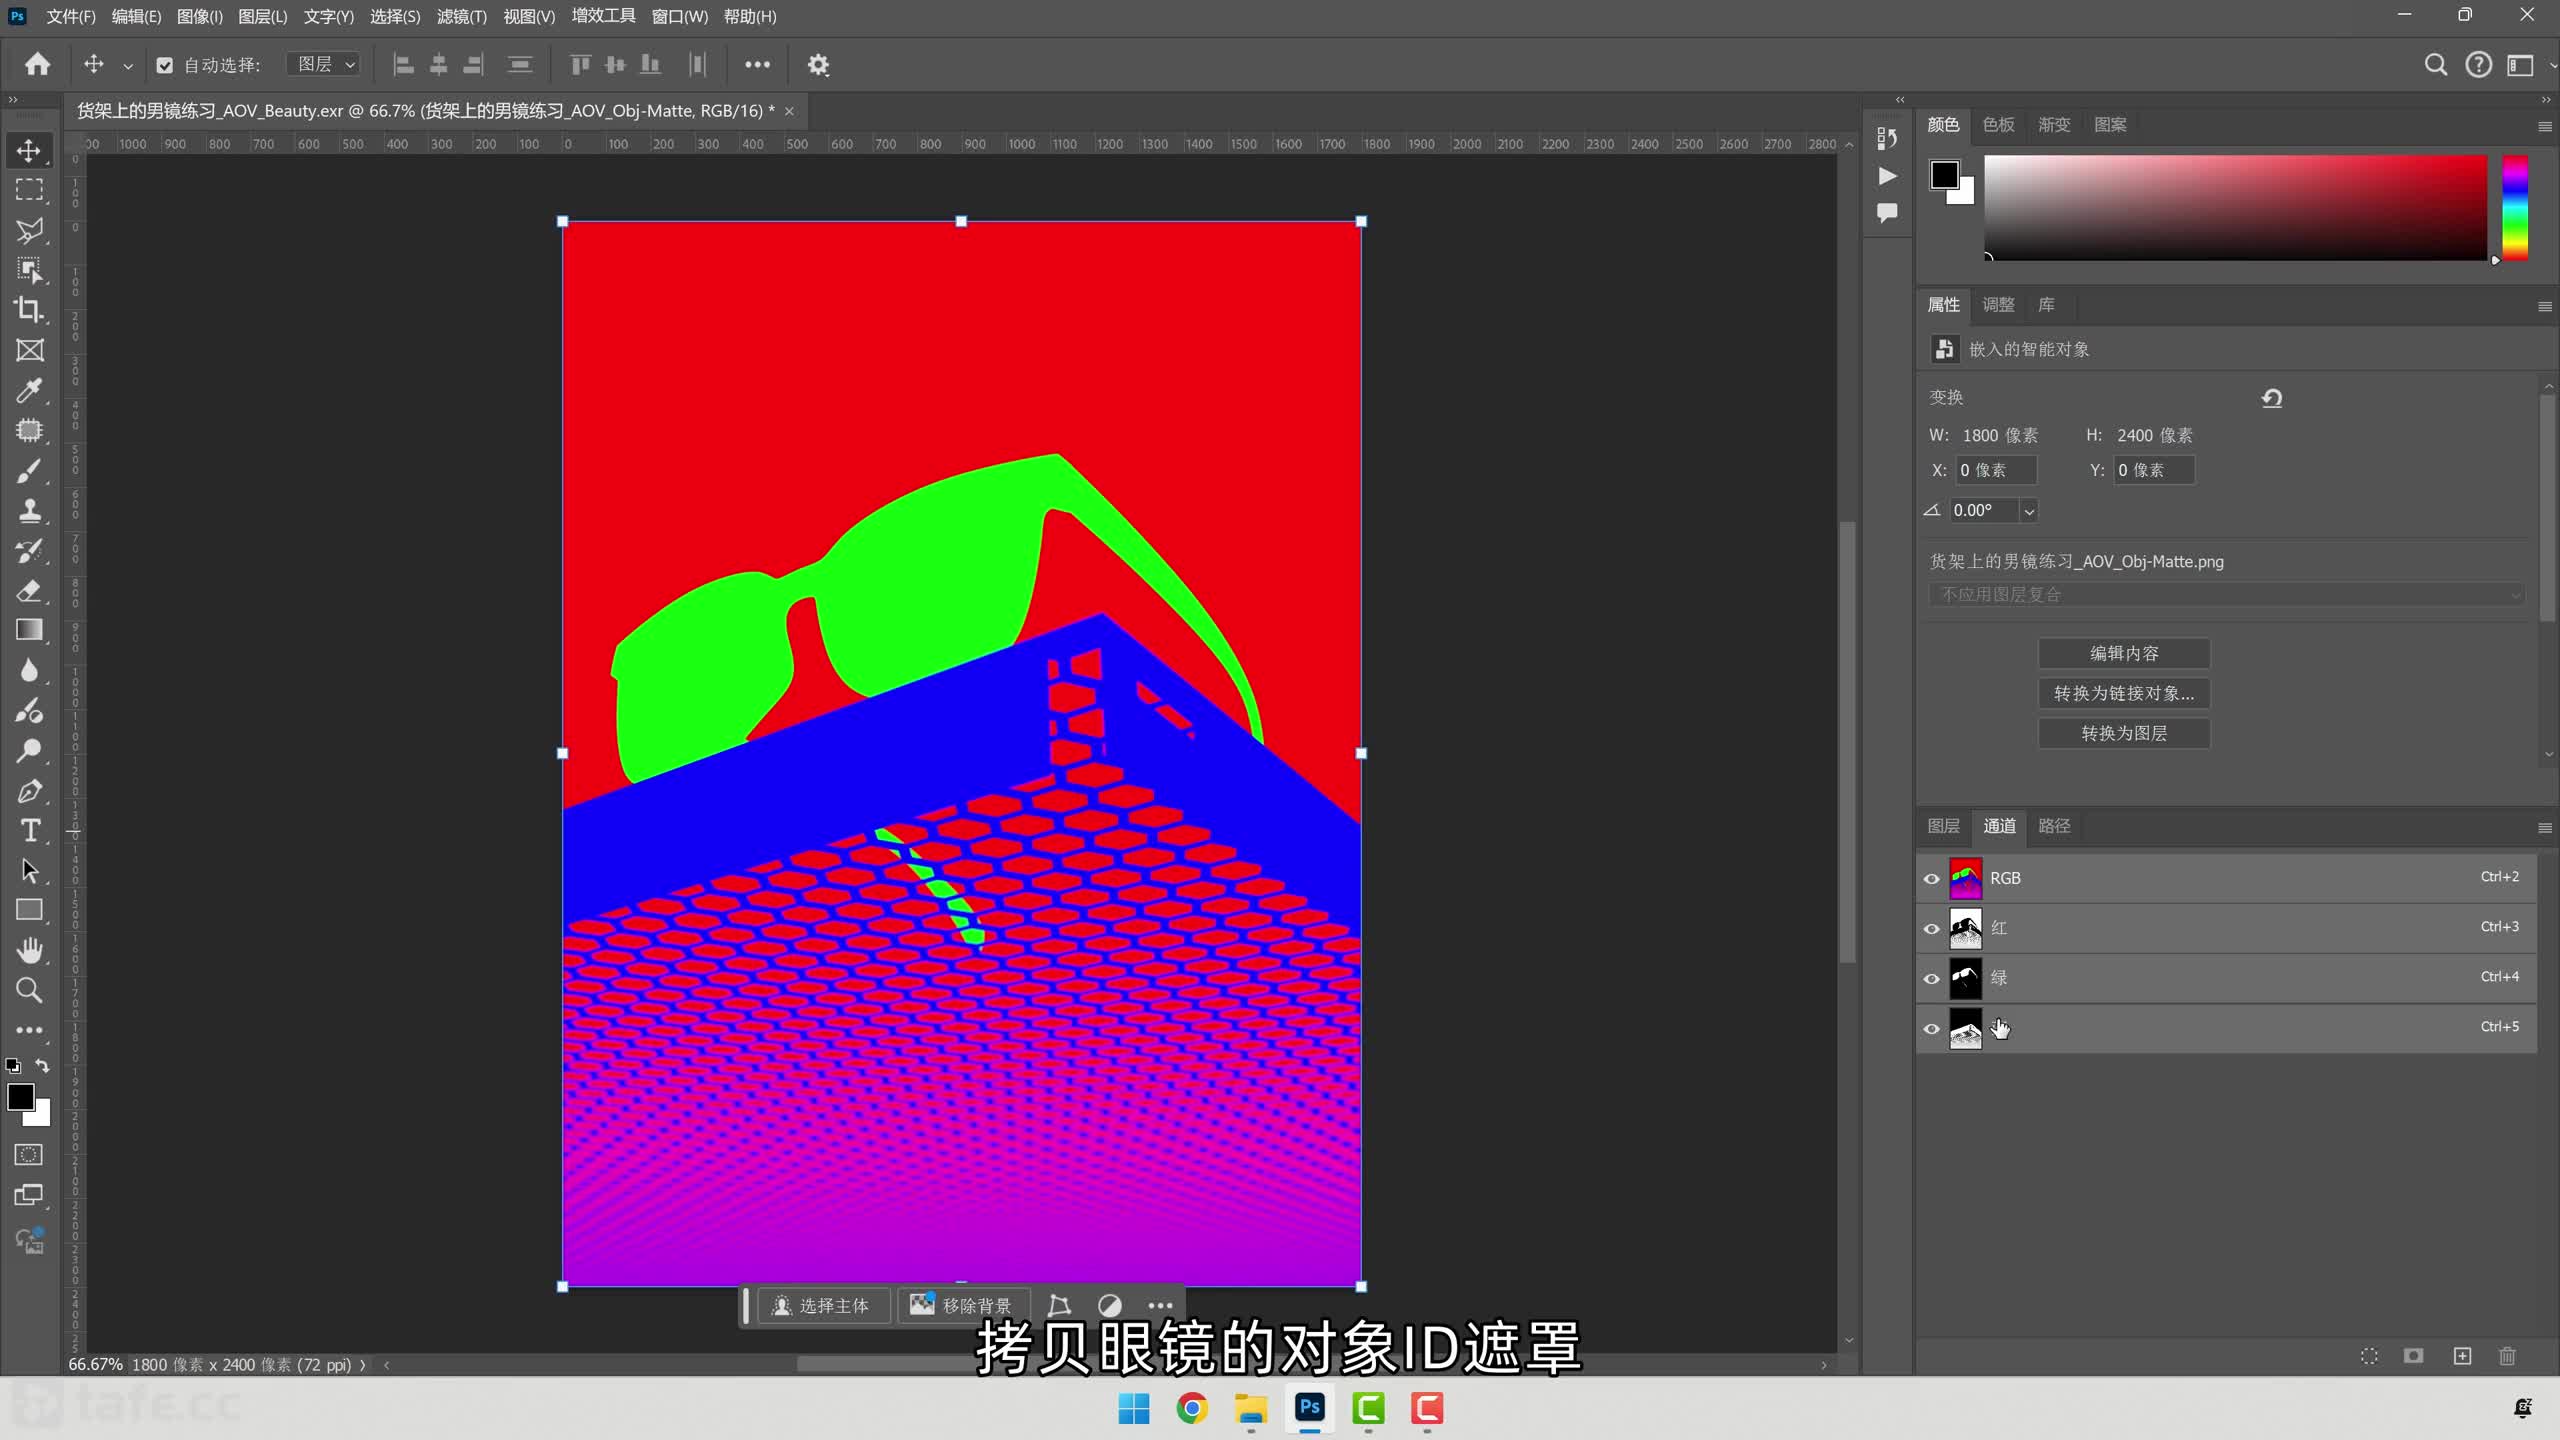Select the Rectangle shape tool

pos(29,910)
